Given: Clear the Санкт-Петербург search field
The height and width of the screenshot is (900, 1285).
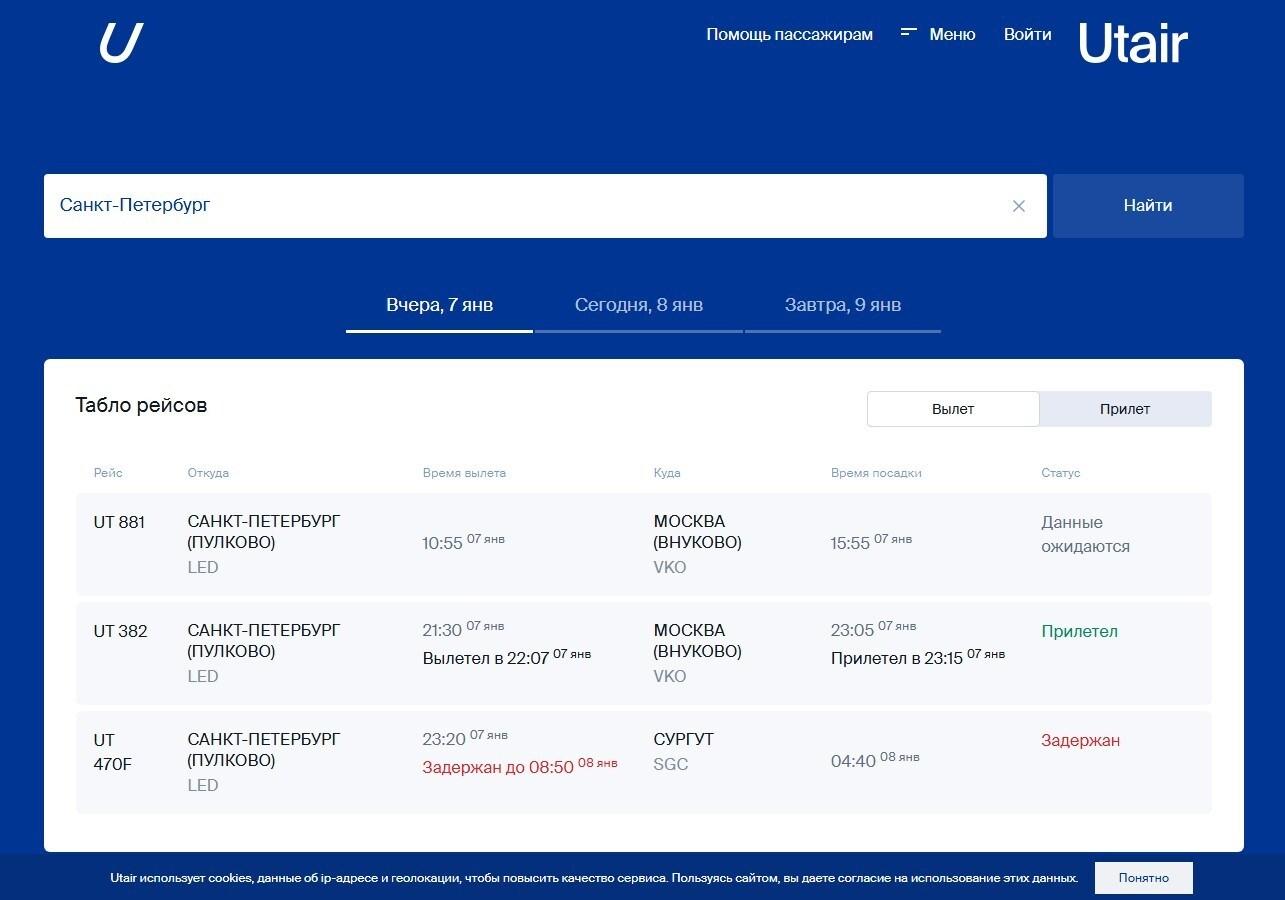Looking at the screenshot, I should coord(1018,206).
